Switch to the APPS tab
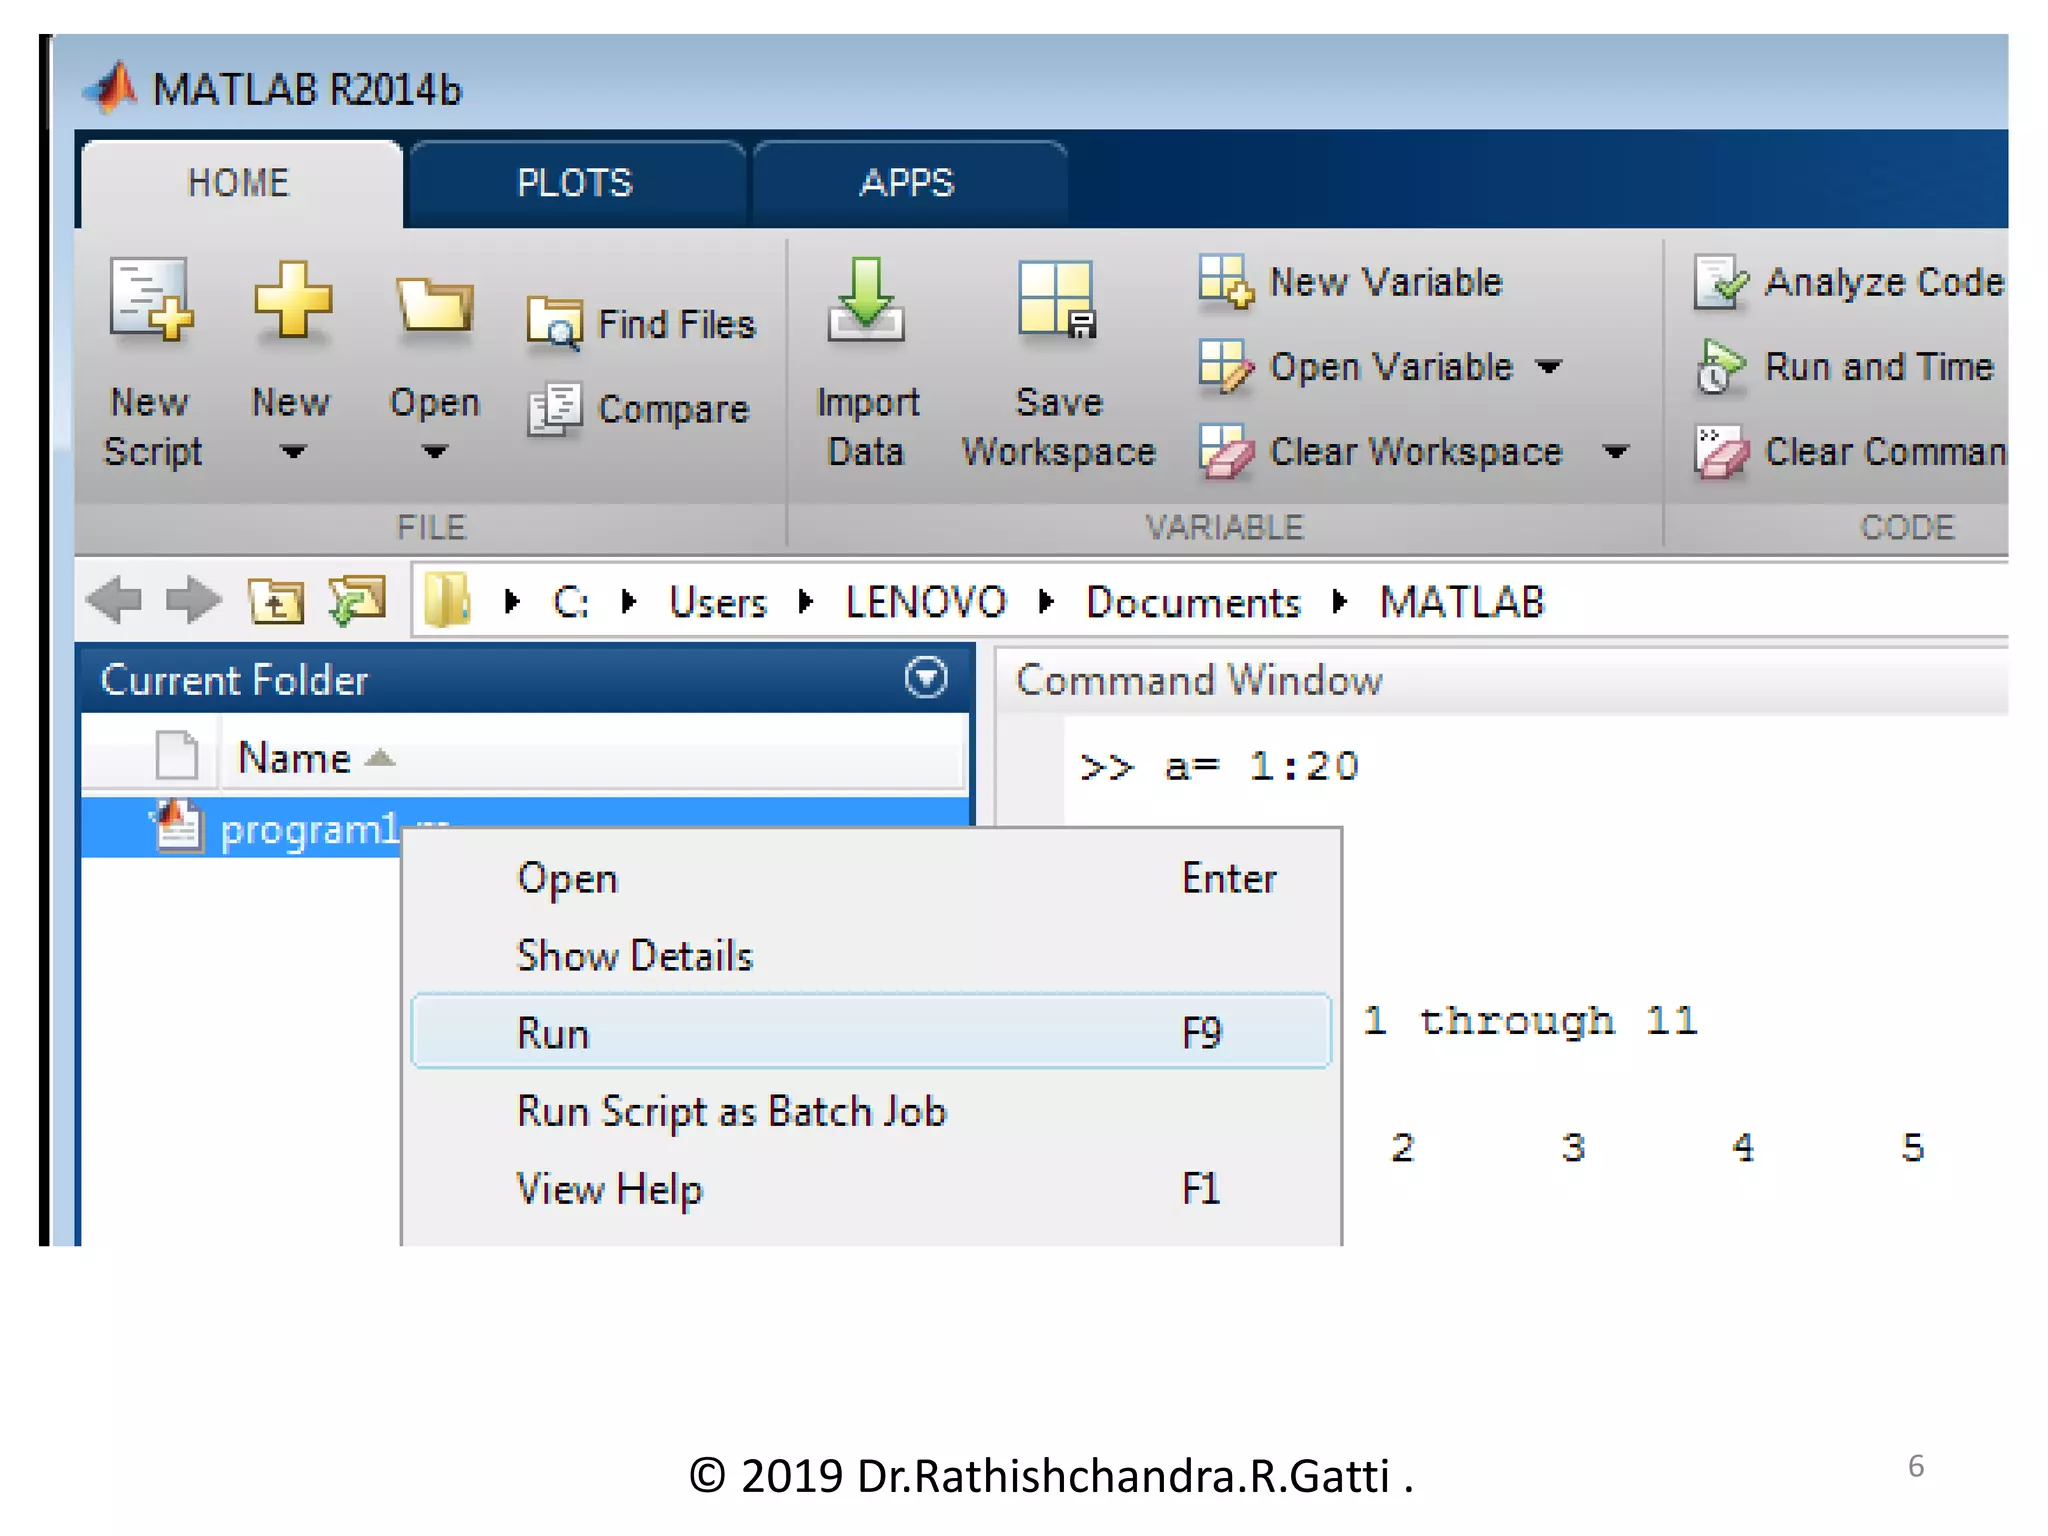 tap(907, 184)
